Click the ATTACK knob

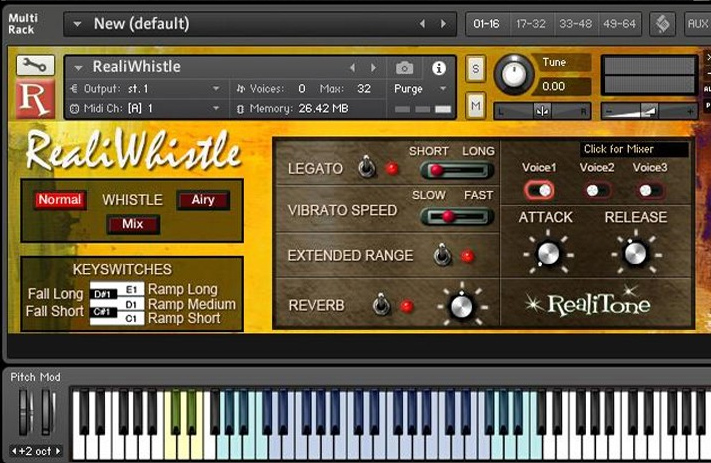click(x=548, y=253)
